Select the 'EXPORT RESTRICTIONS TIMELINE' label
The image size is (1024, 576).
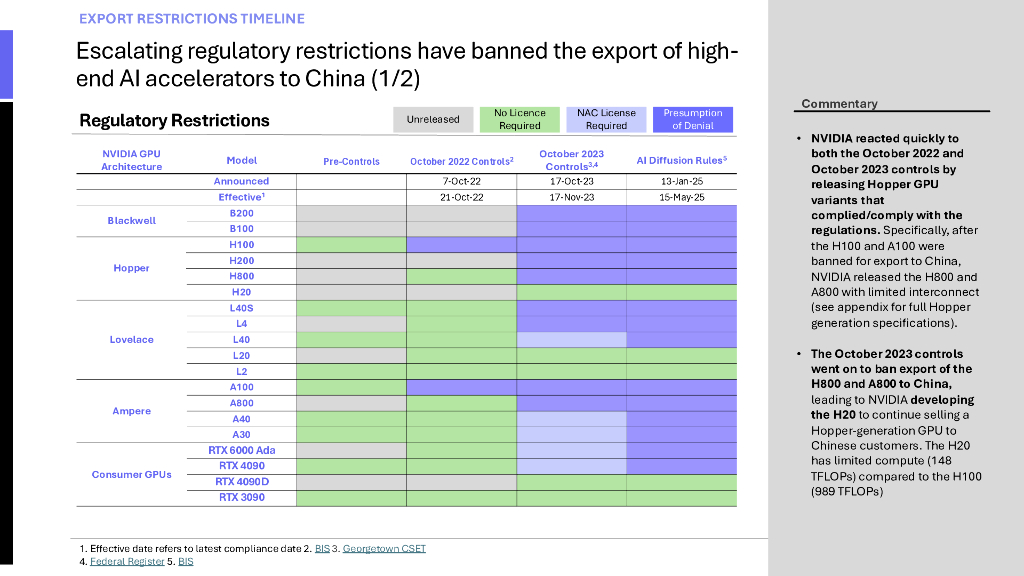pos(192,18)
